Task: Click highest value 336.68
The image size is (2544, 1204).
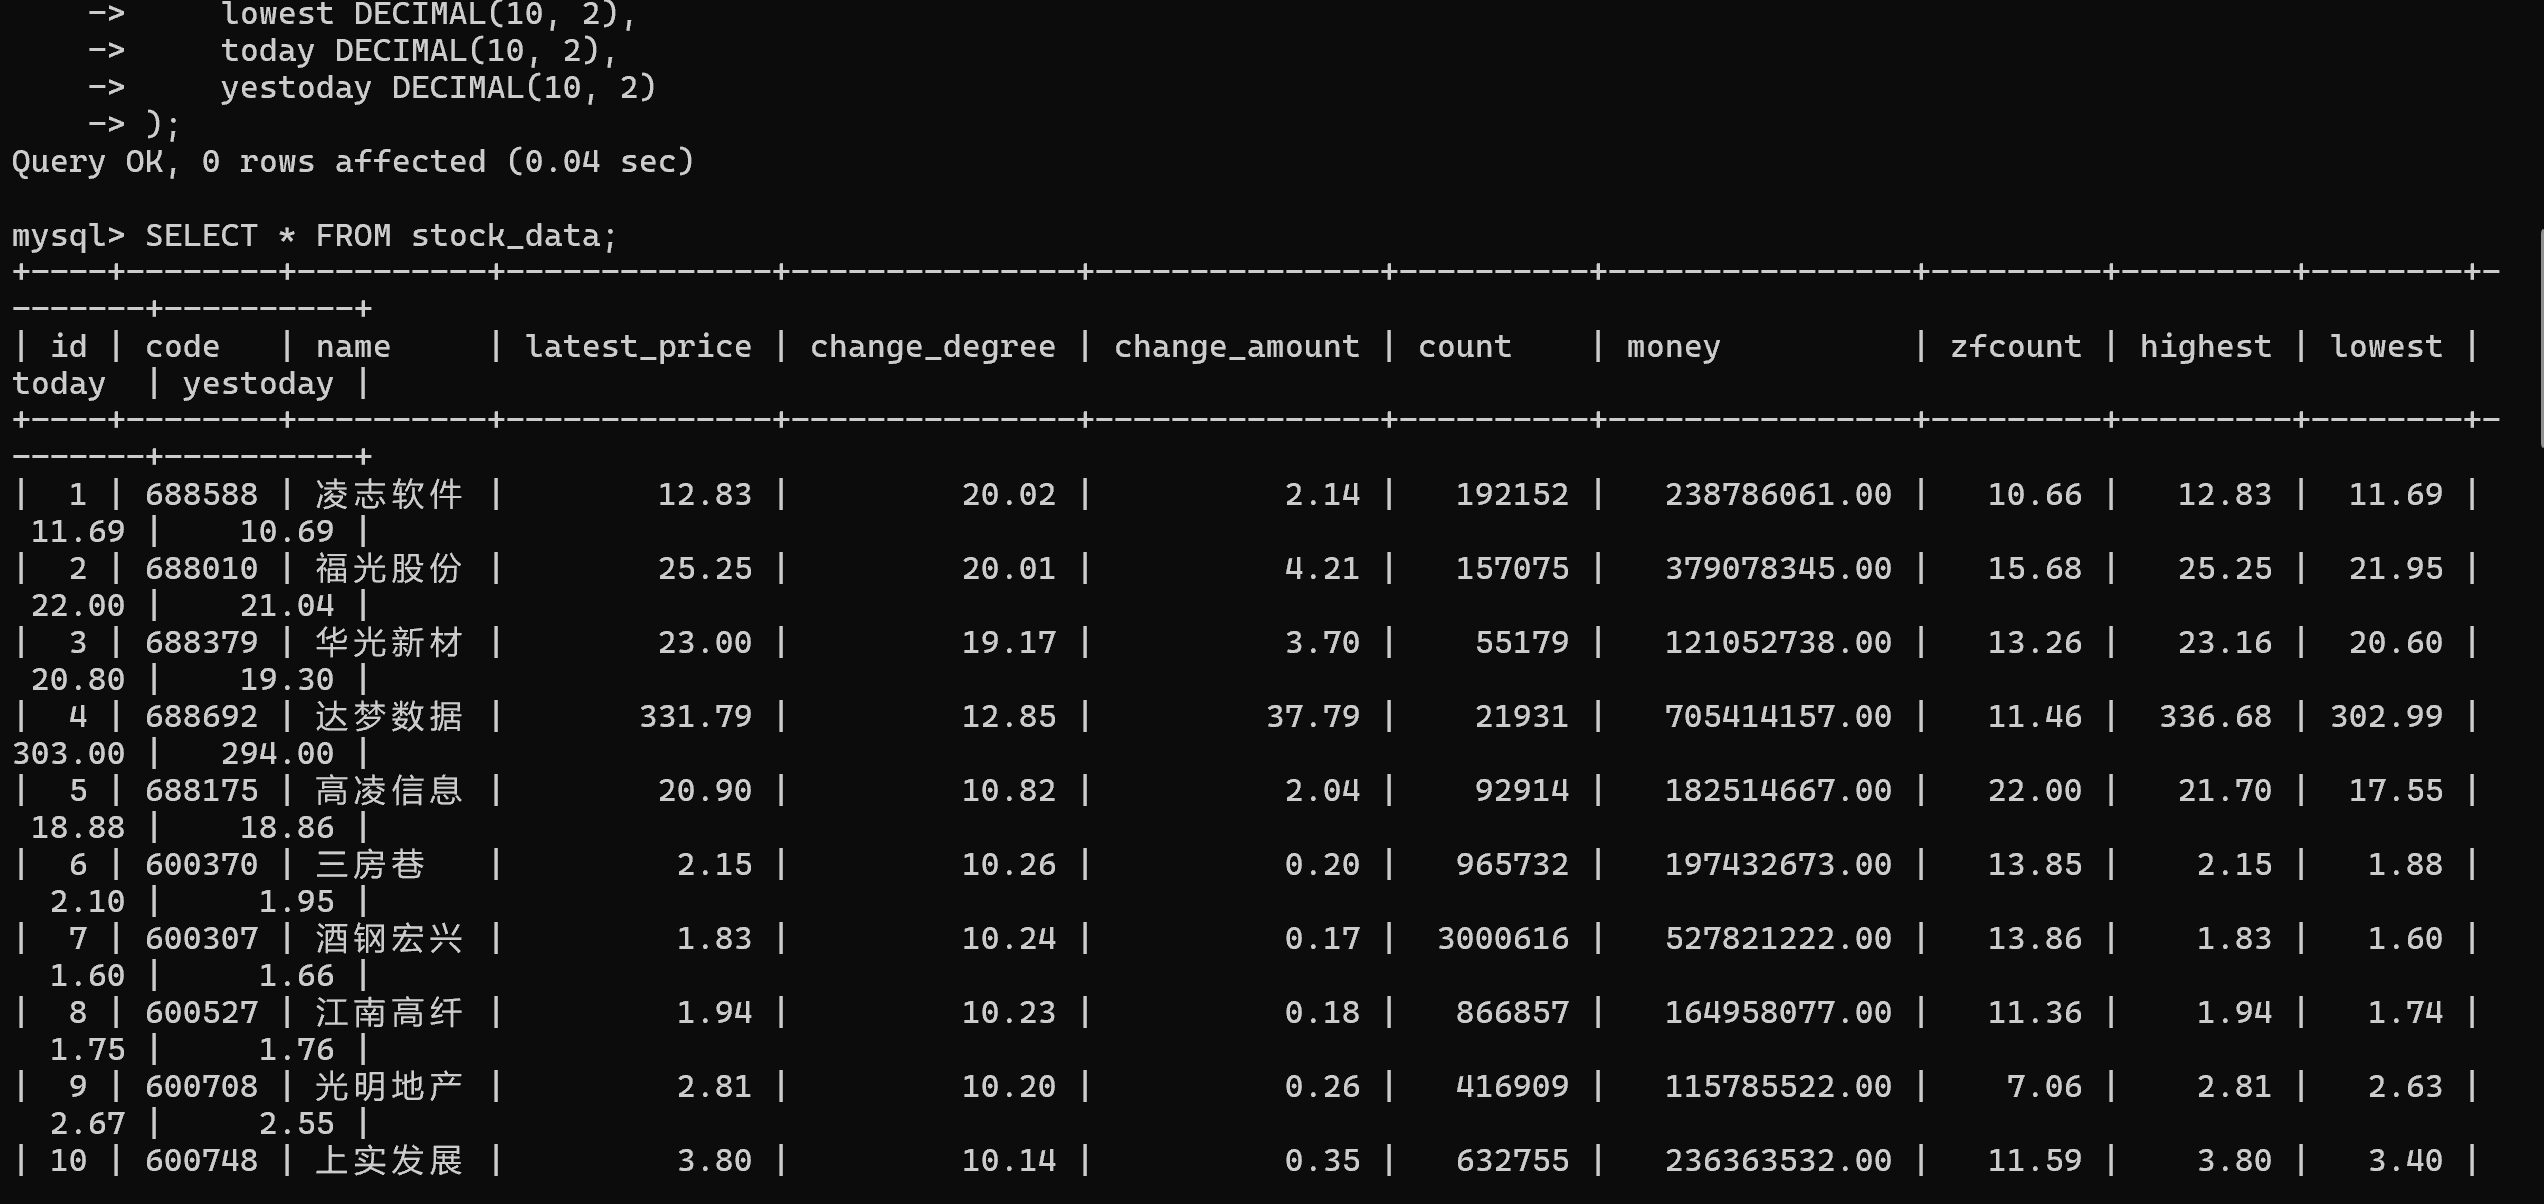Action: tap(2215, 716)
